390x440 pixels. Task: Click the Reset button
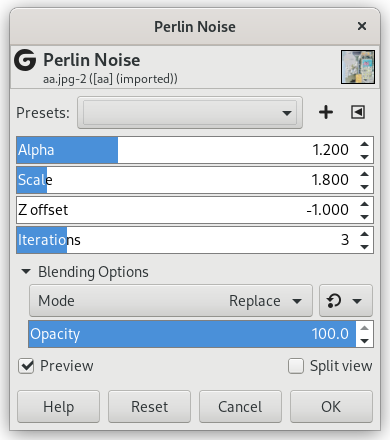tap(149, 407)
